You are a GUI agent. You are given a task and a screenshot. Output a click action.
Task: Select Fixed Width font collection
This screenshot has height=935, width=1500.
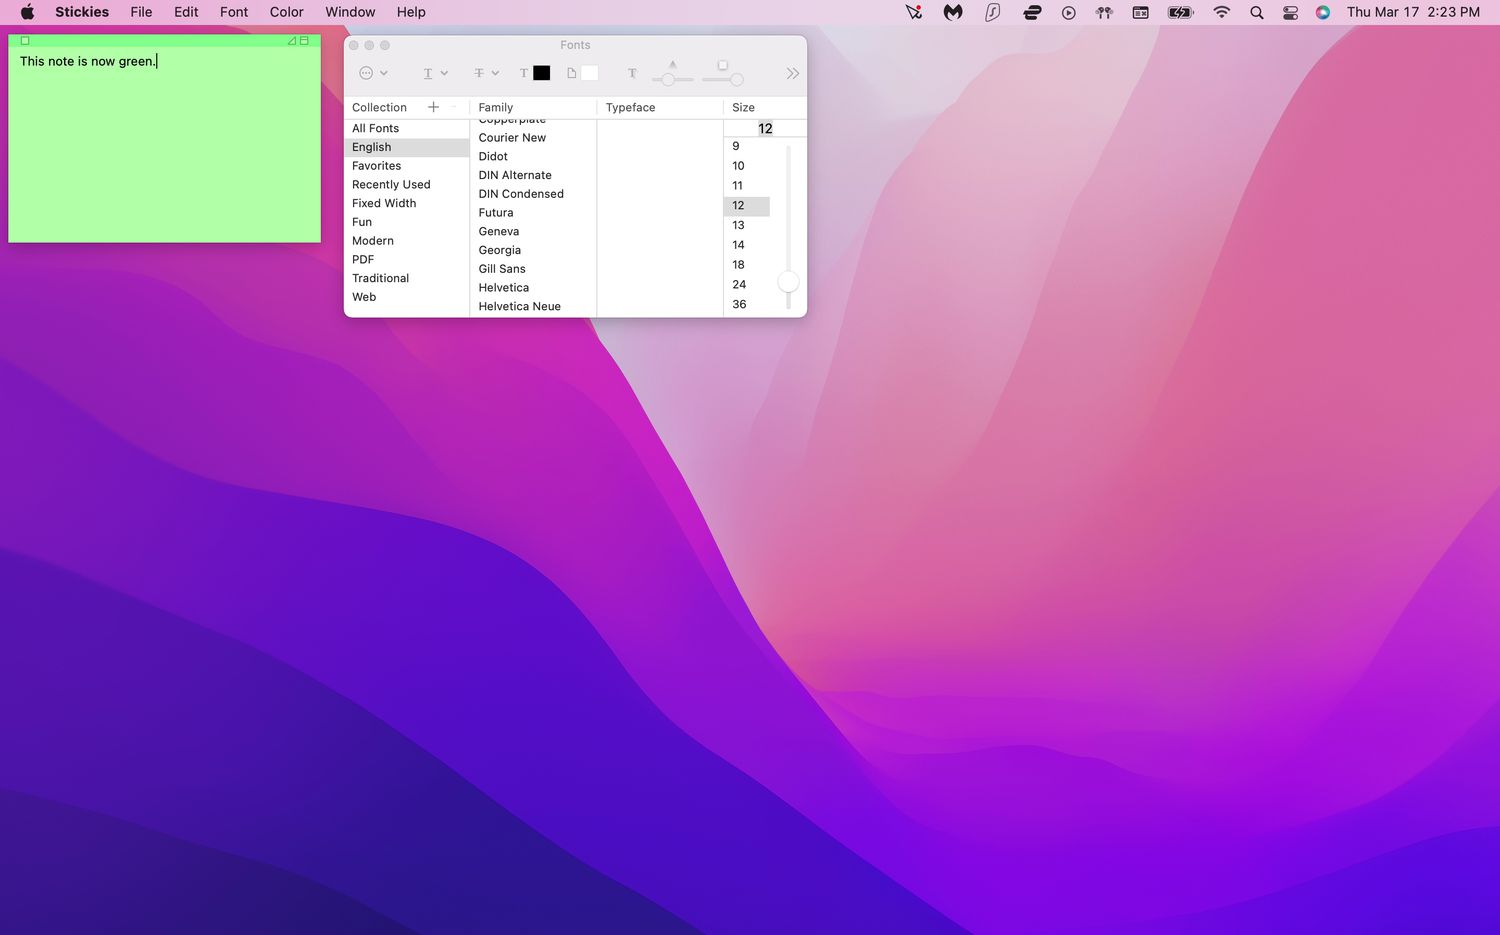point(384,203)
